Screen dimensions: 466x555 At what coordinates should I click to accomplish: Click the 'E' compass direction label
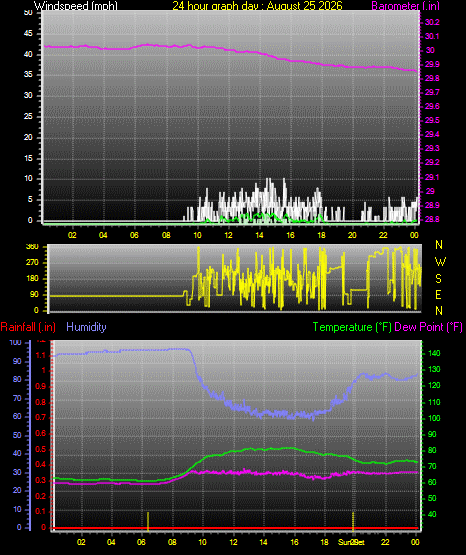[438, 294]
